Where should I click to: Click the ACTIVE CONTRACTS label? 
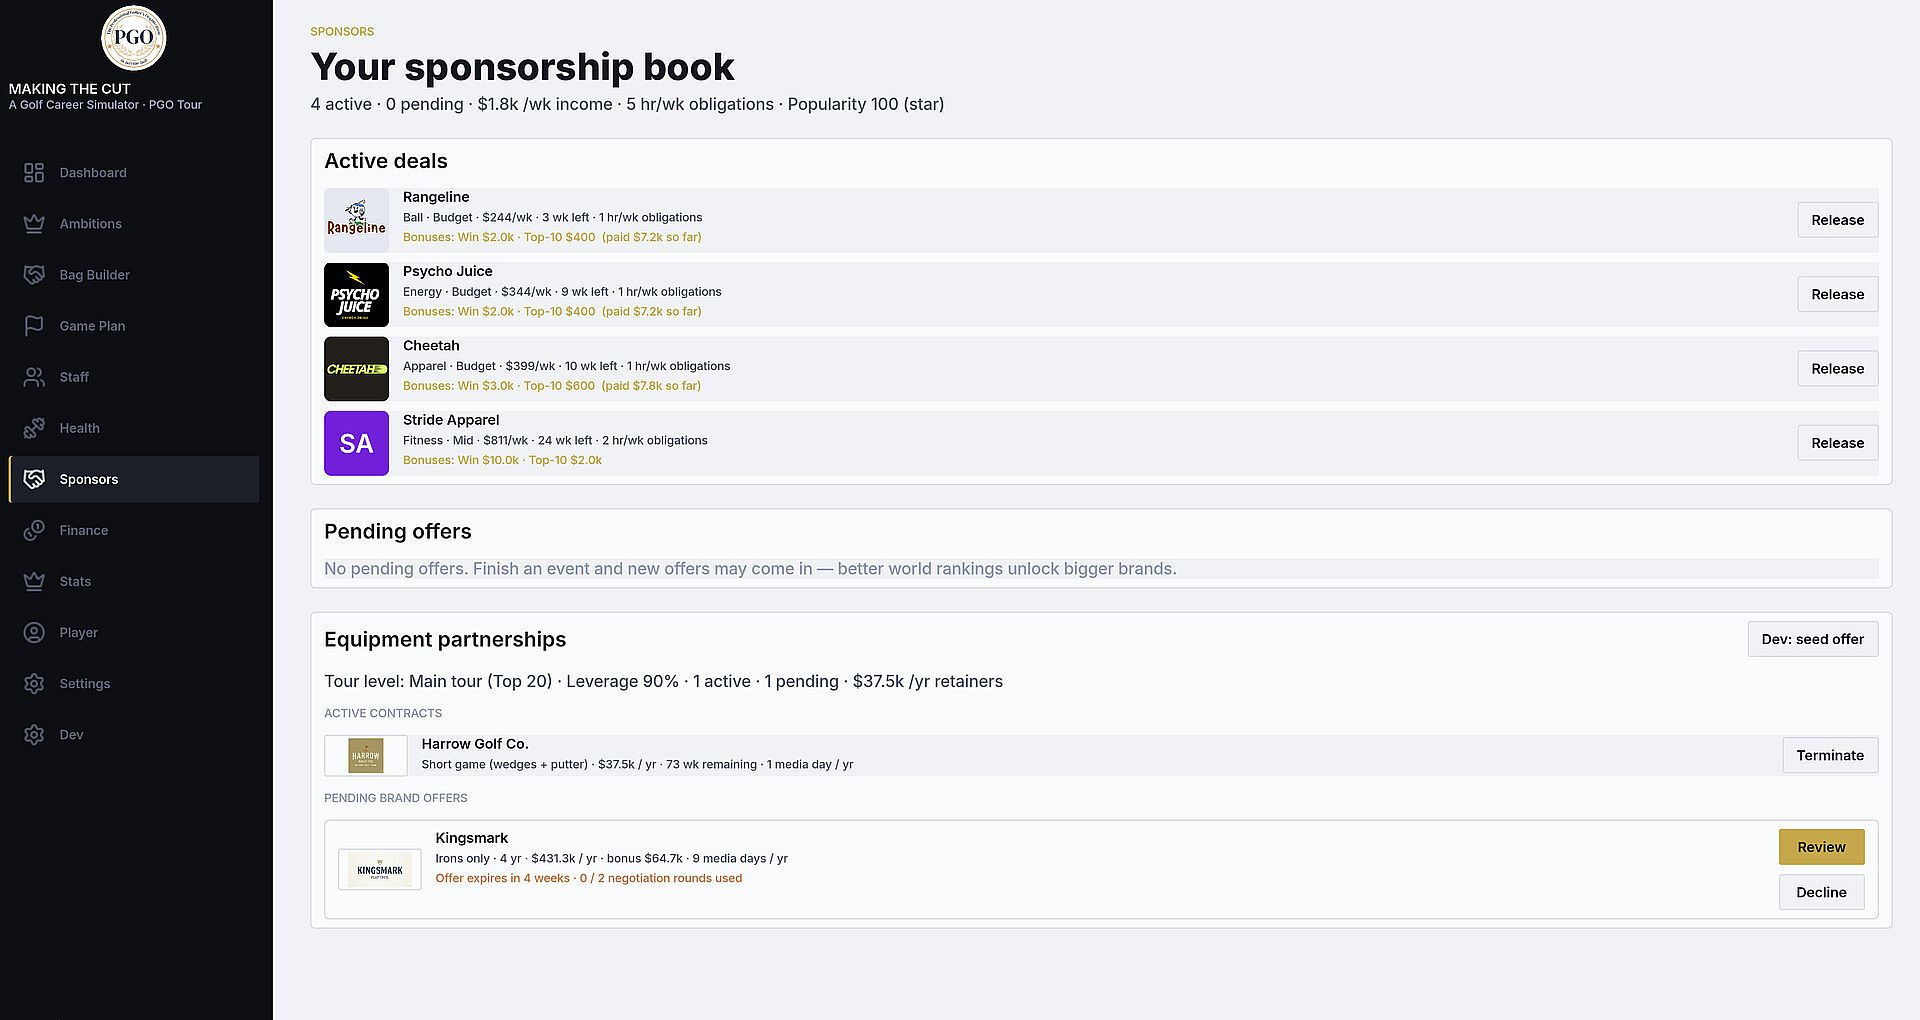click(x=383, y=713)
